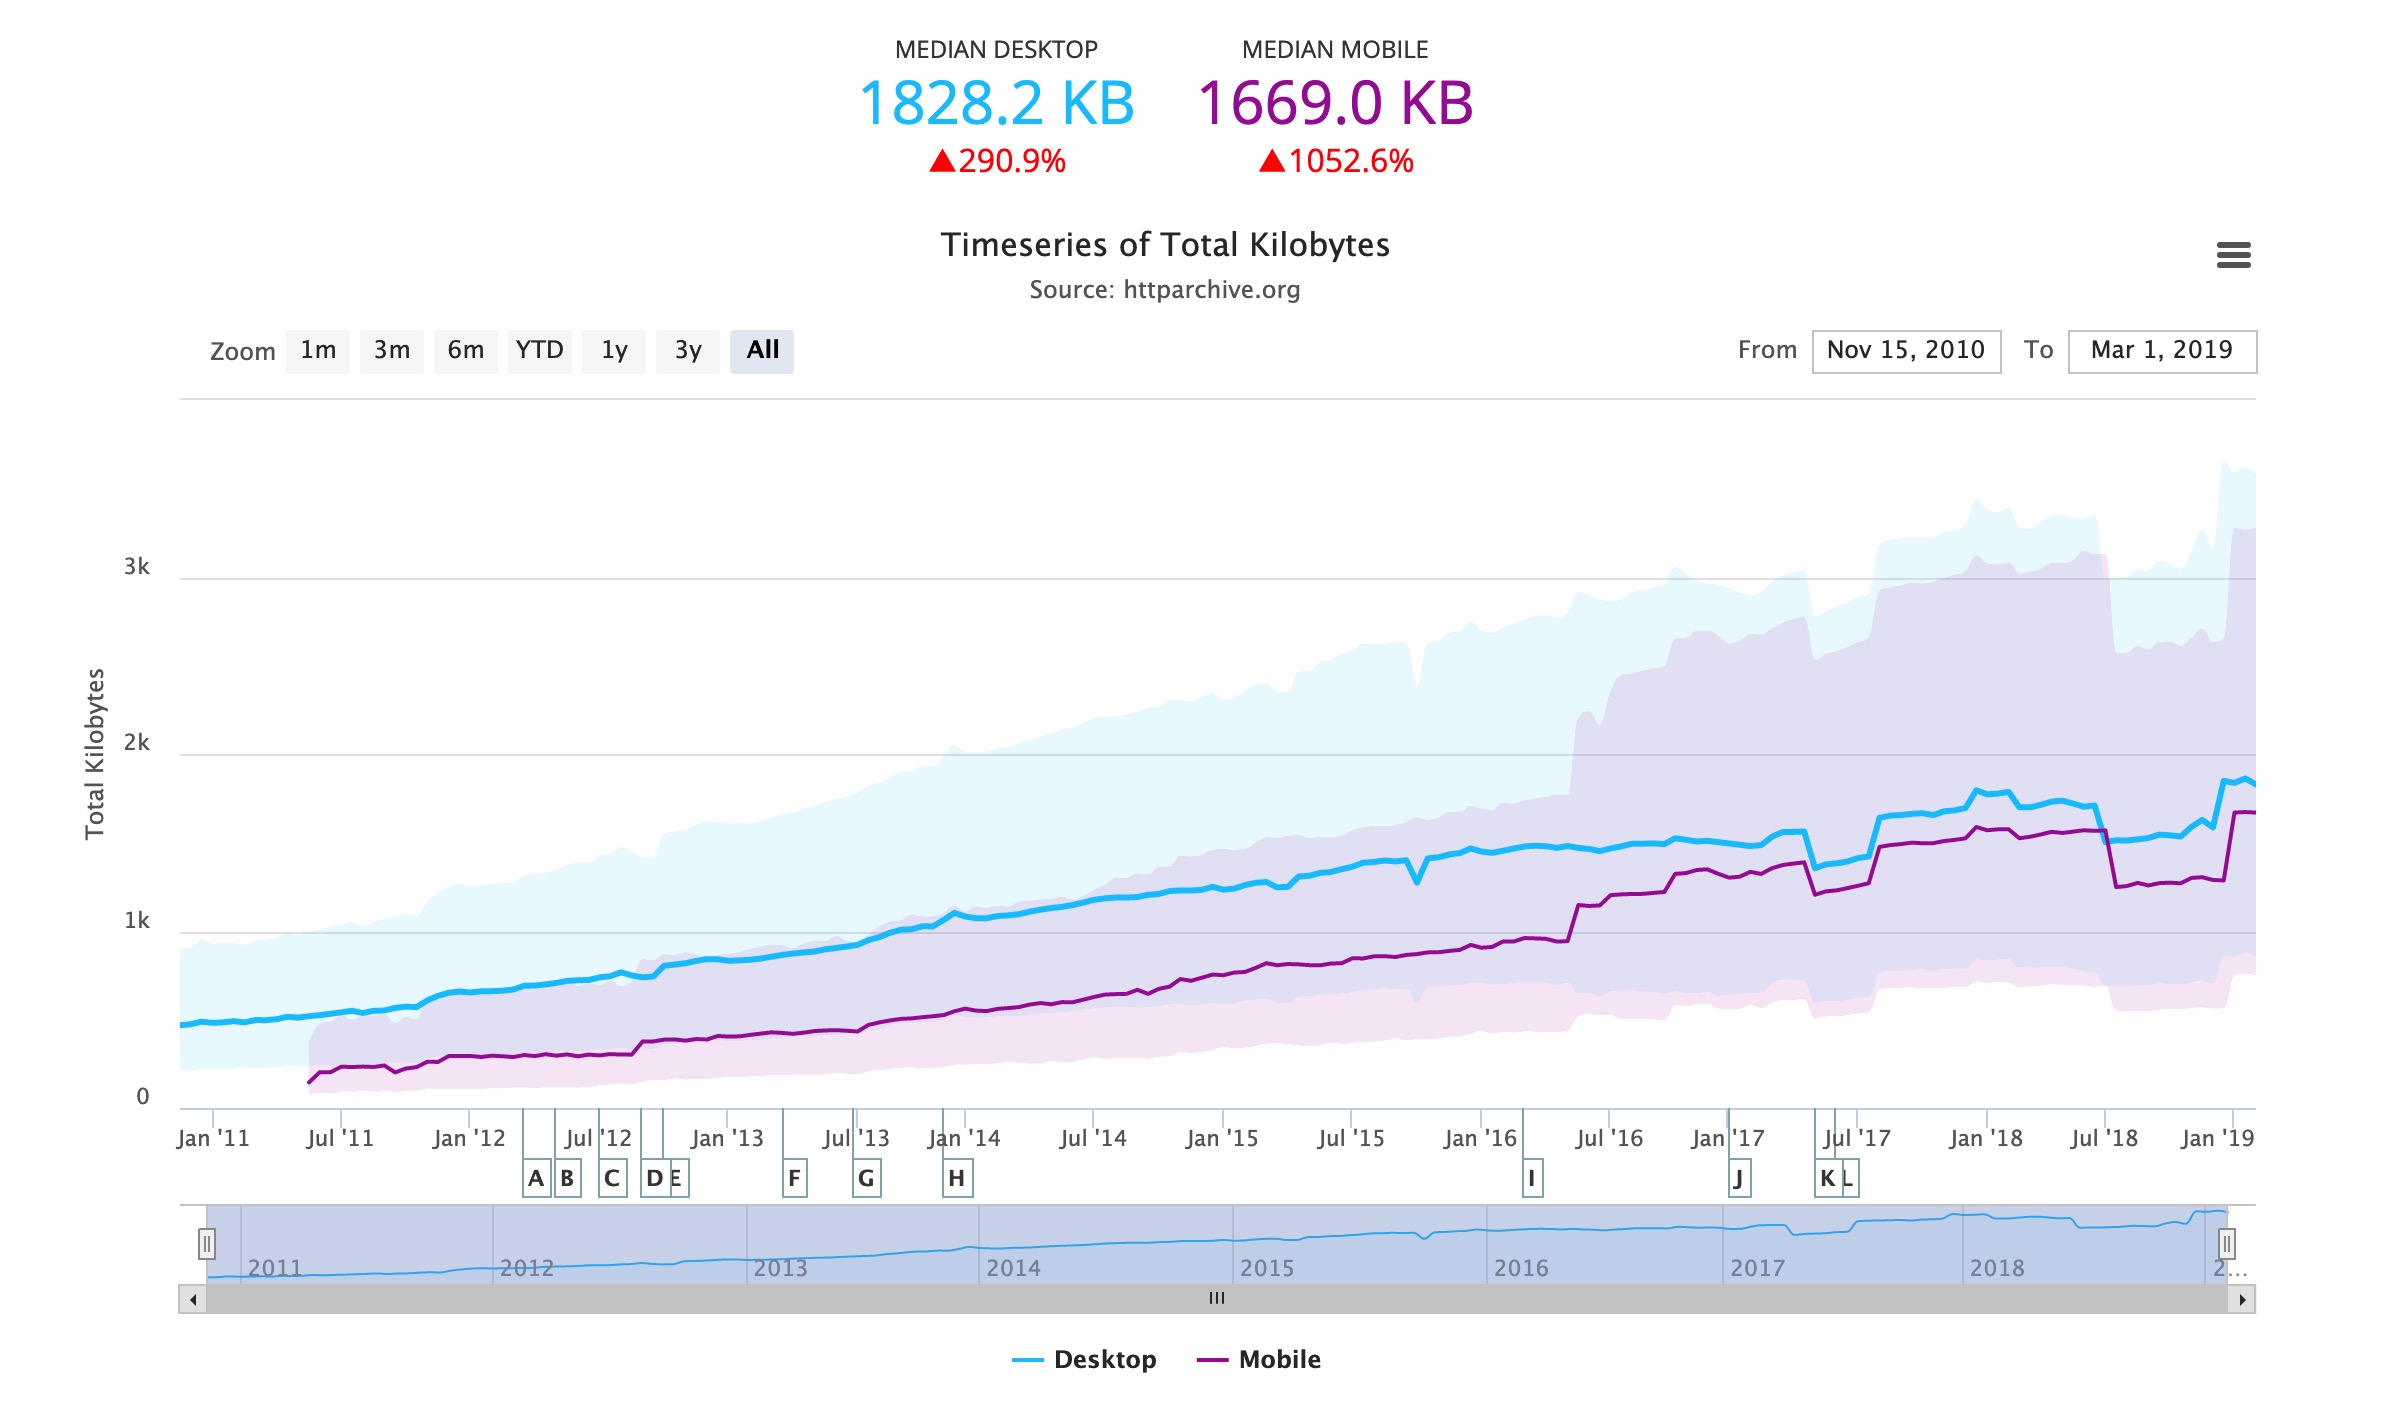The height and width of the screenshot is (1410, 2394).
Task: Select the 6m zoom range
Action: [466, 351]
